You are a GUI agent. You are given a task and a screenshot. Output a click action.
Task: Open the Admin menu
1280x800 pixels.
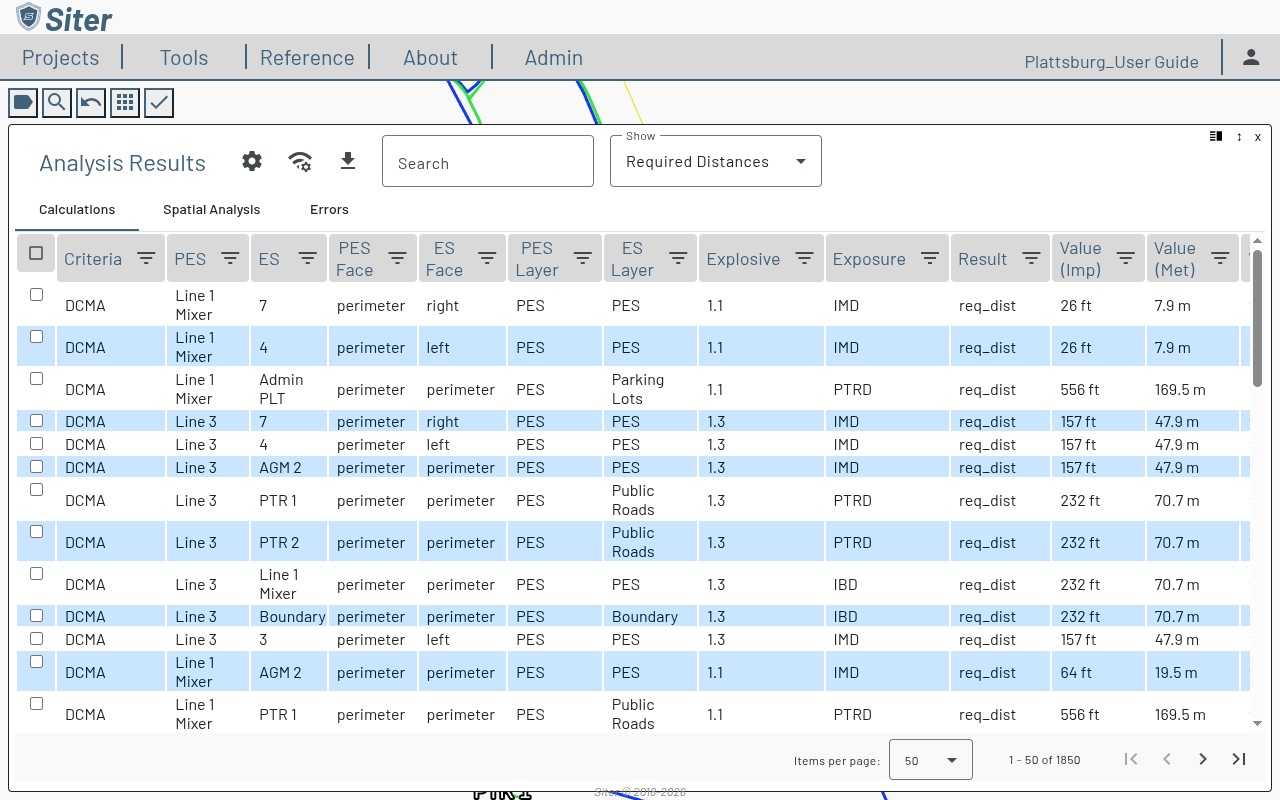[x=553, y=57]
